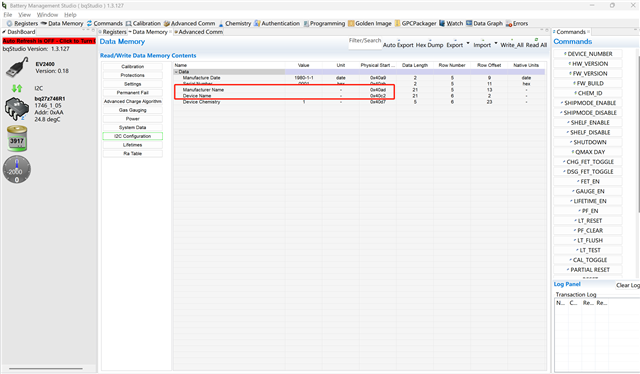Click the Filter/Search input field
The width and height of the screenshot is (640, 374).
pos(365,43)
